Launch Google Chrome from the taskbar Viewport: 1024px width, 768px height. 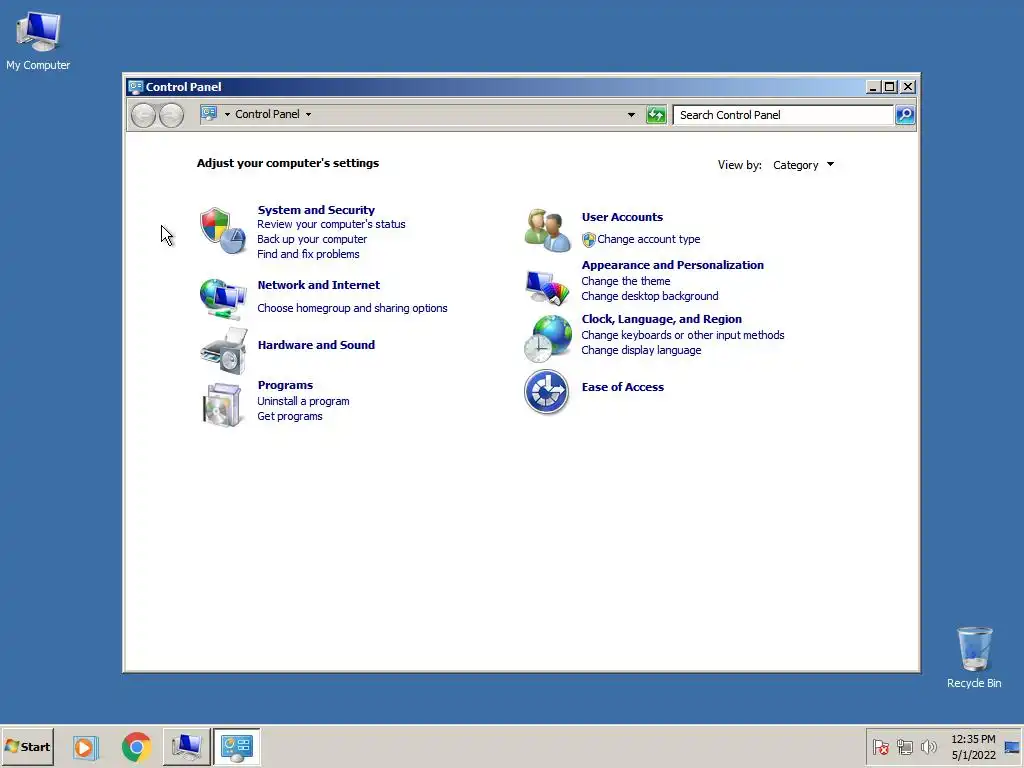(136, 747)
